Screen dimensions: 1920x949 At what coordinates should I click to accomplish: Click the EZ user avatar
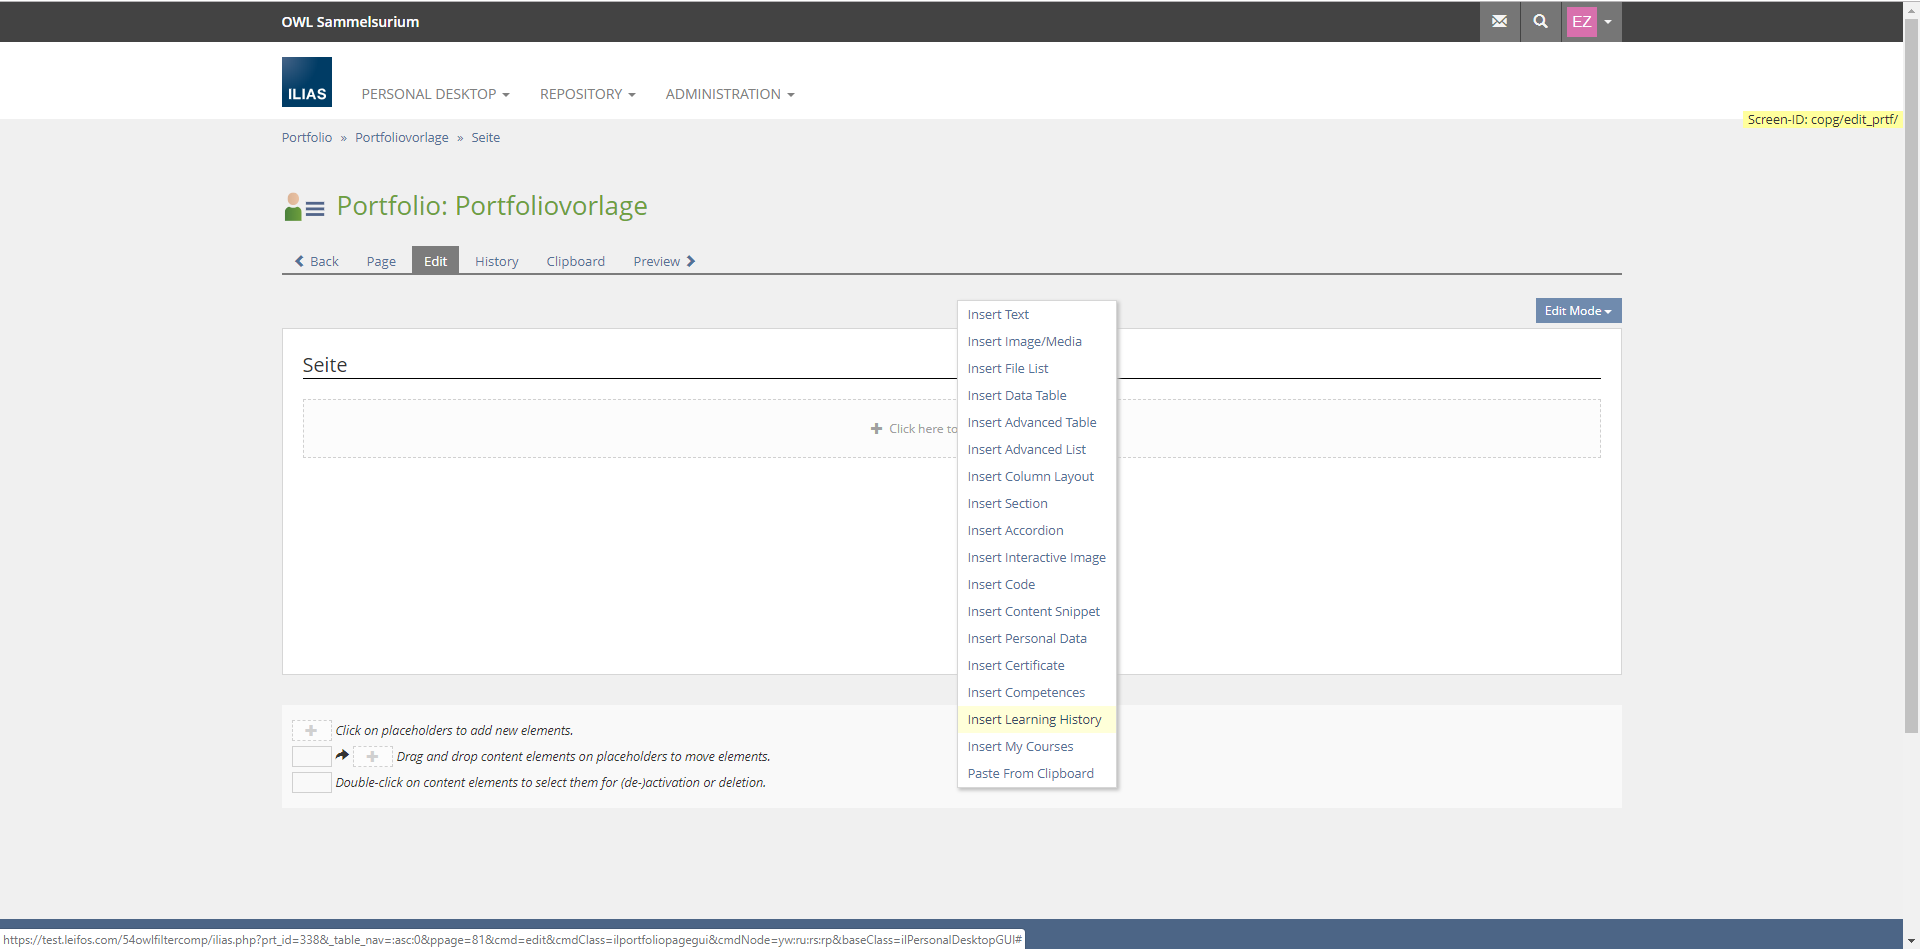coord(1581,21)
